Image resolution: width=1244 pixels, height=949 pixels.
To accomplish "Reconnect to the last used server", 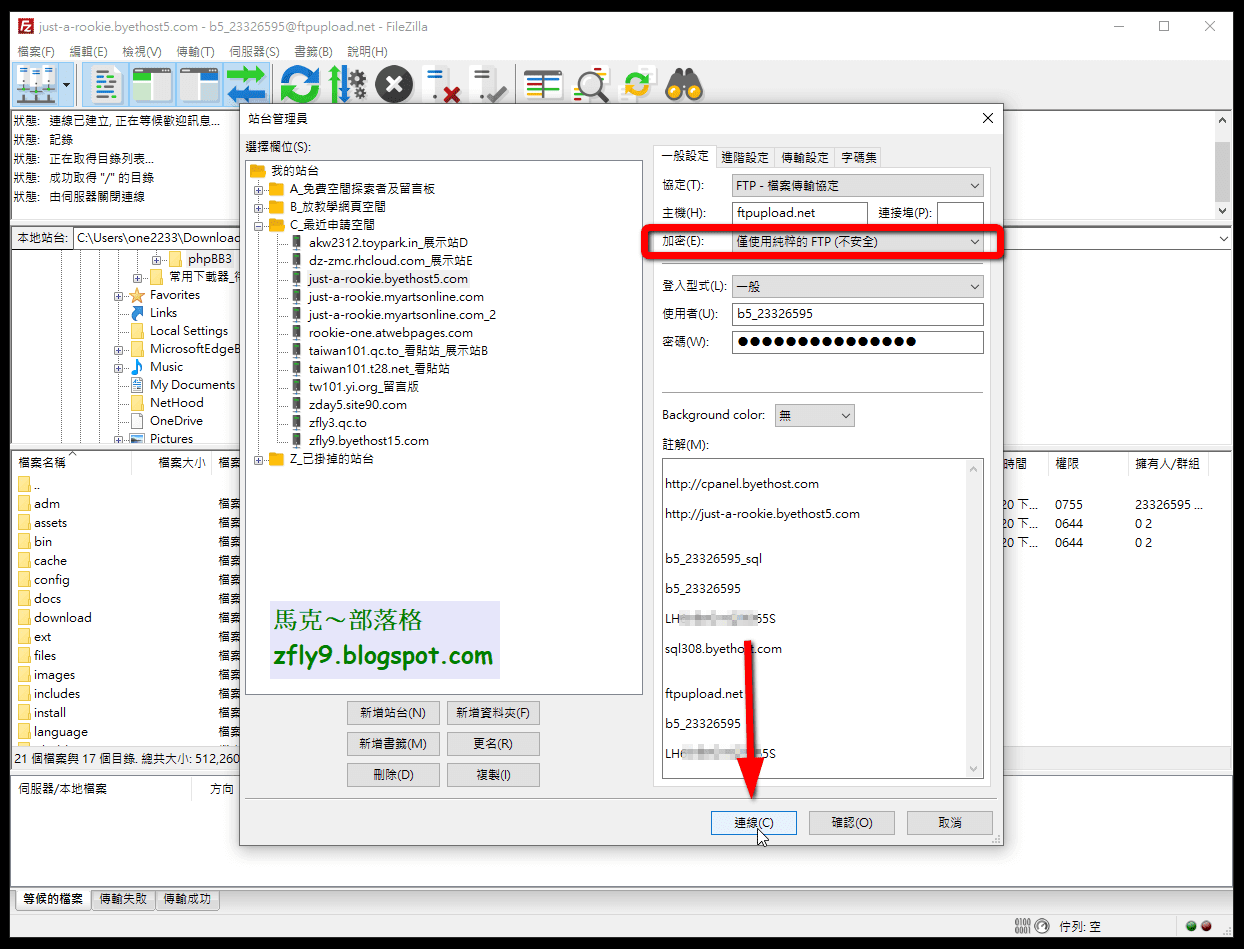I will pyautogui.click(x=489, y=84).
